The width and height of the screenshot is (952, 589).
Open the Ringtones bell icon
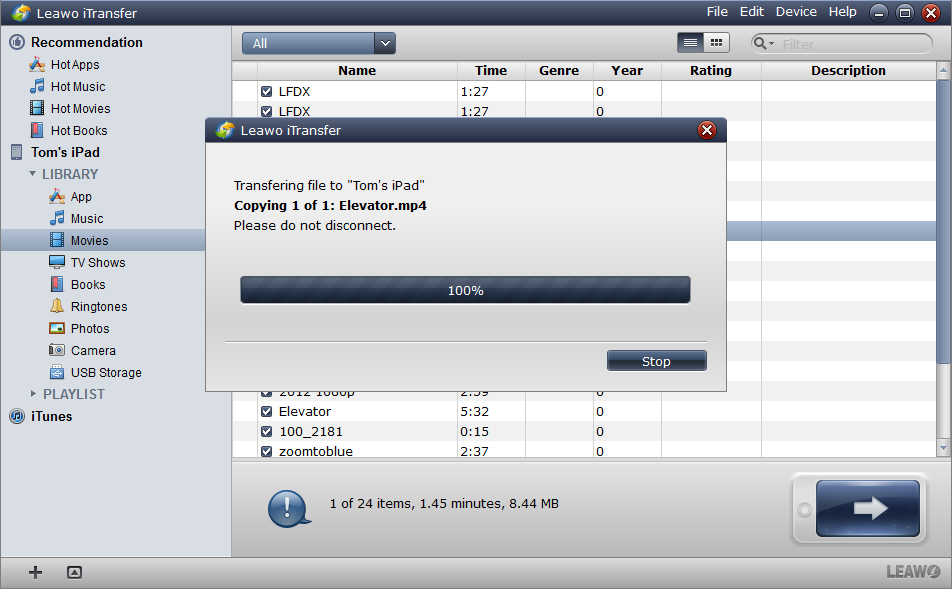[57, 305]
